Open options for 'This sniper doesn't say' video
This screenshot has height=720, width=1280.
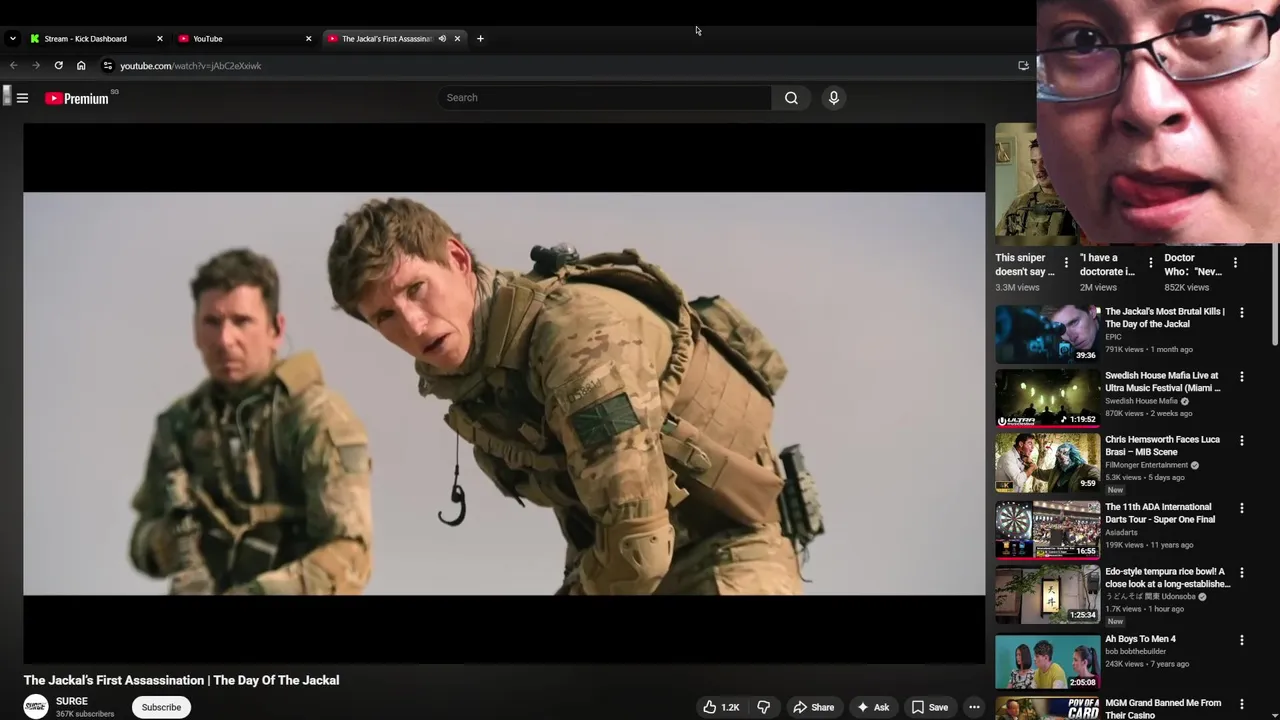click(1066, 263)
